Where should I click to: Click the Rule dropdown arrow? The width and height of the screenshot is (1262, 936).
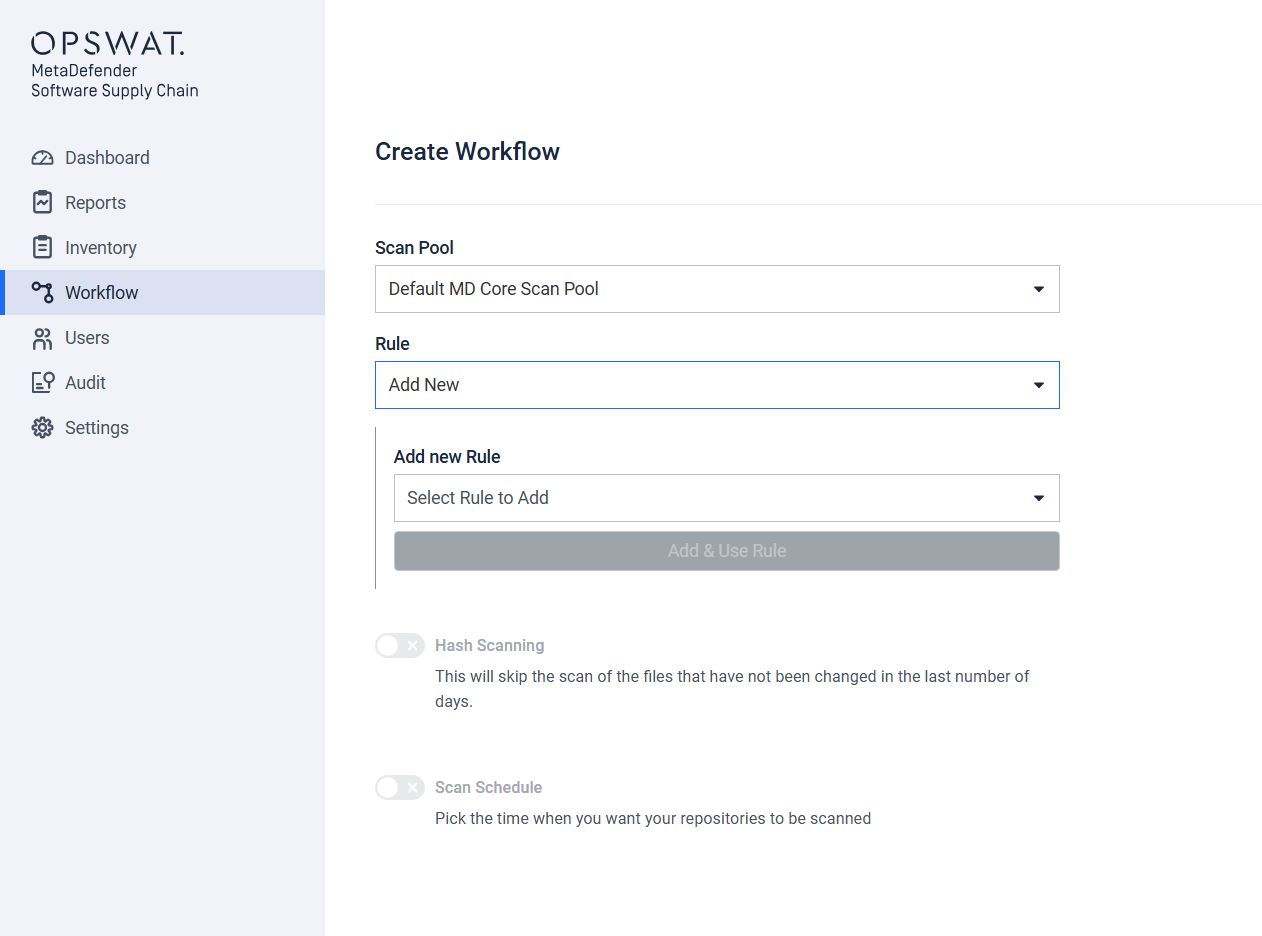point(1038,385)
